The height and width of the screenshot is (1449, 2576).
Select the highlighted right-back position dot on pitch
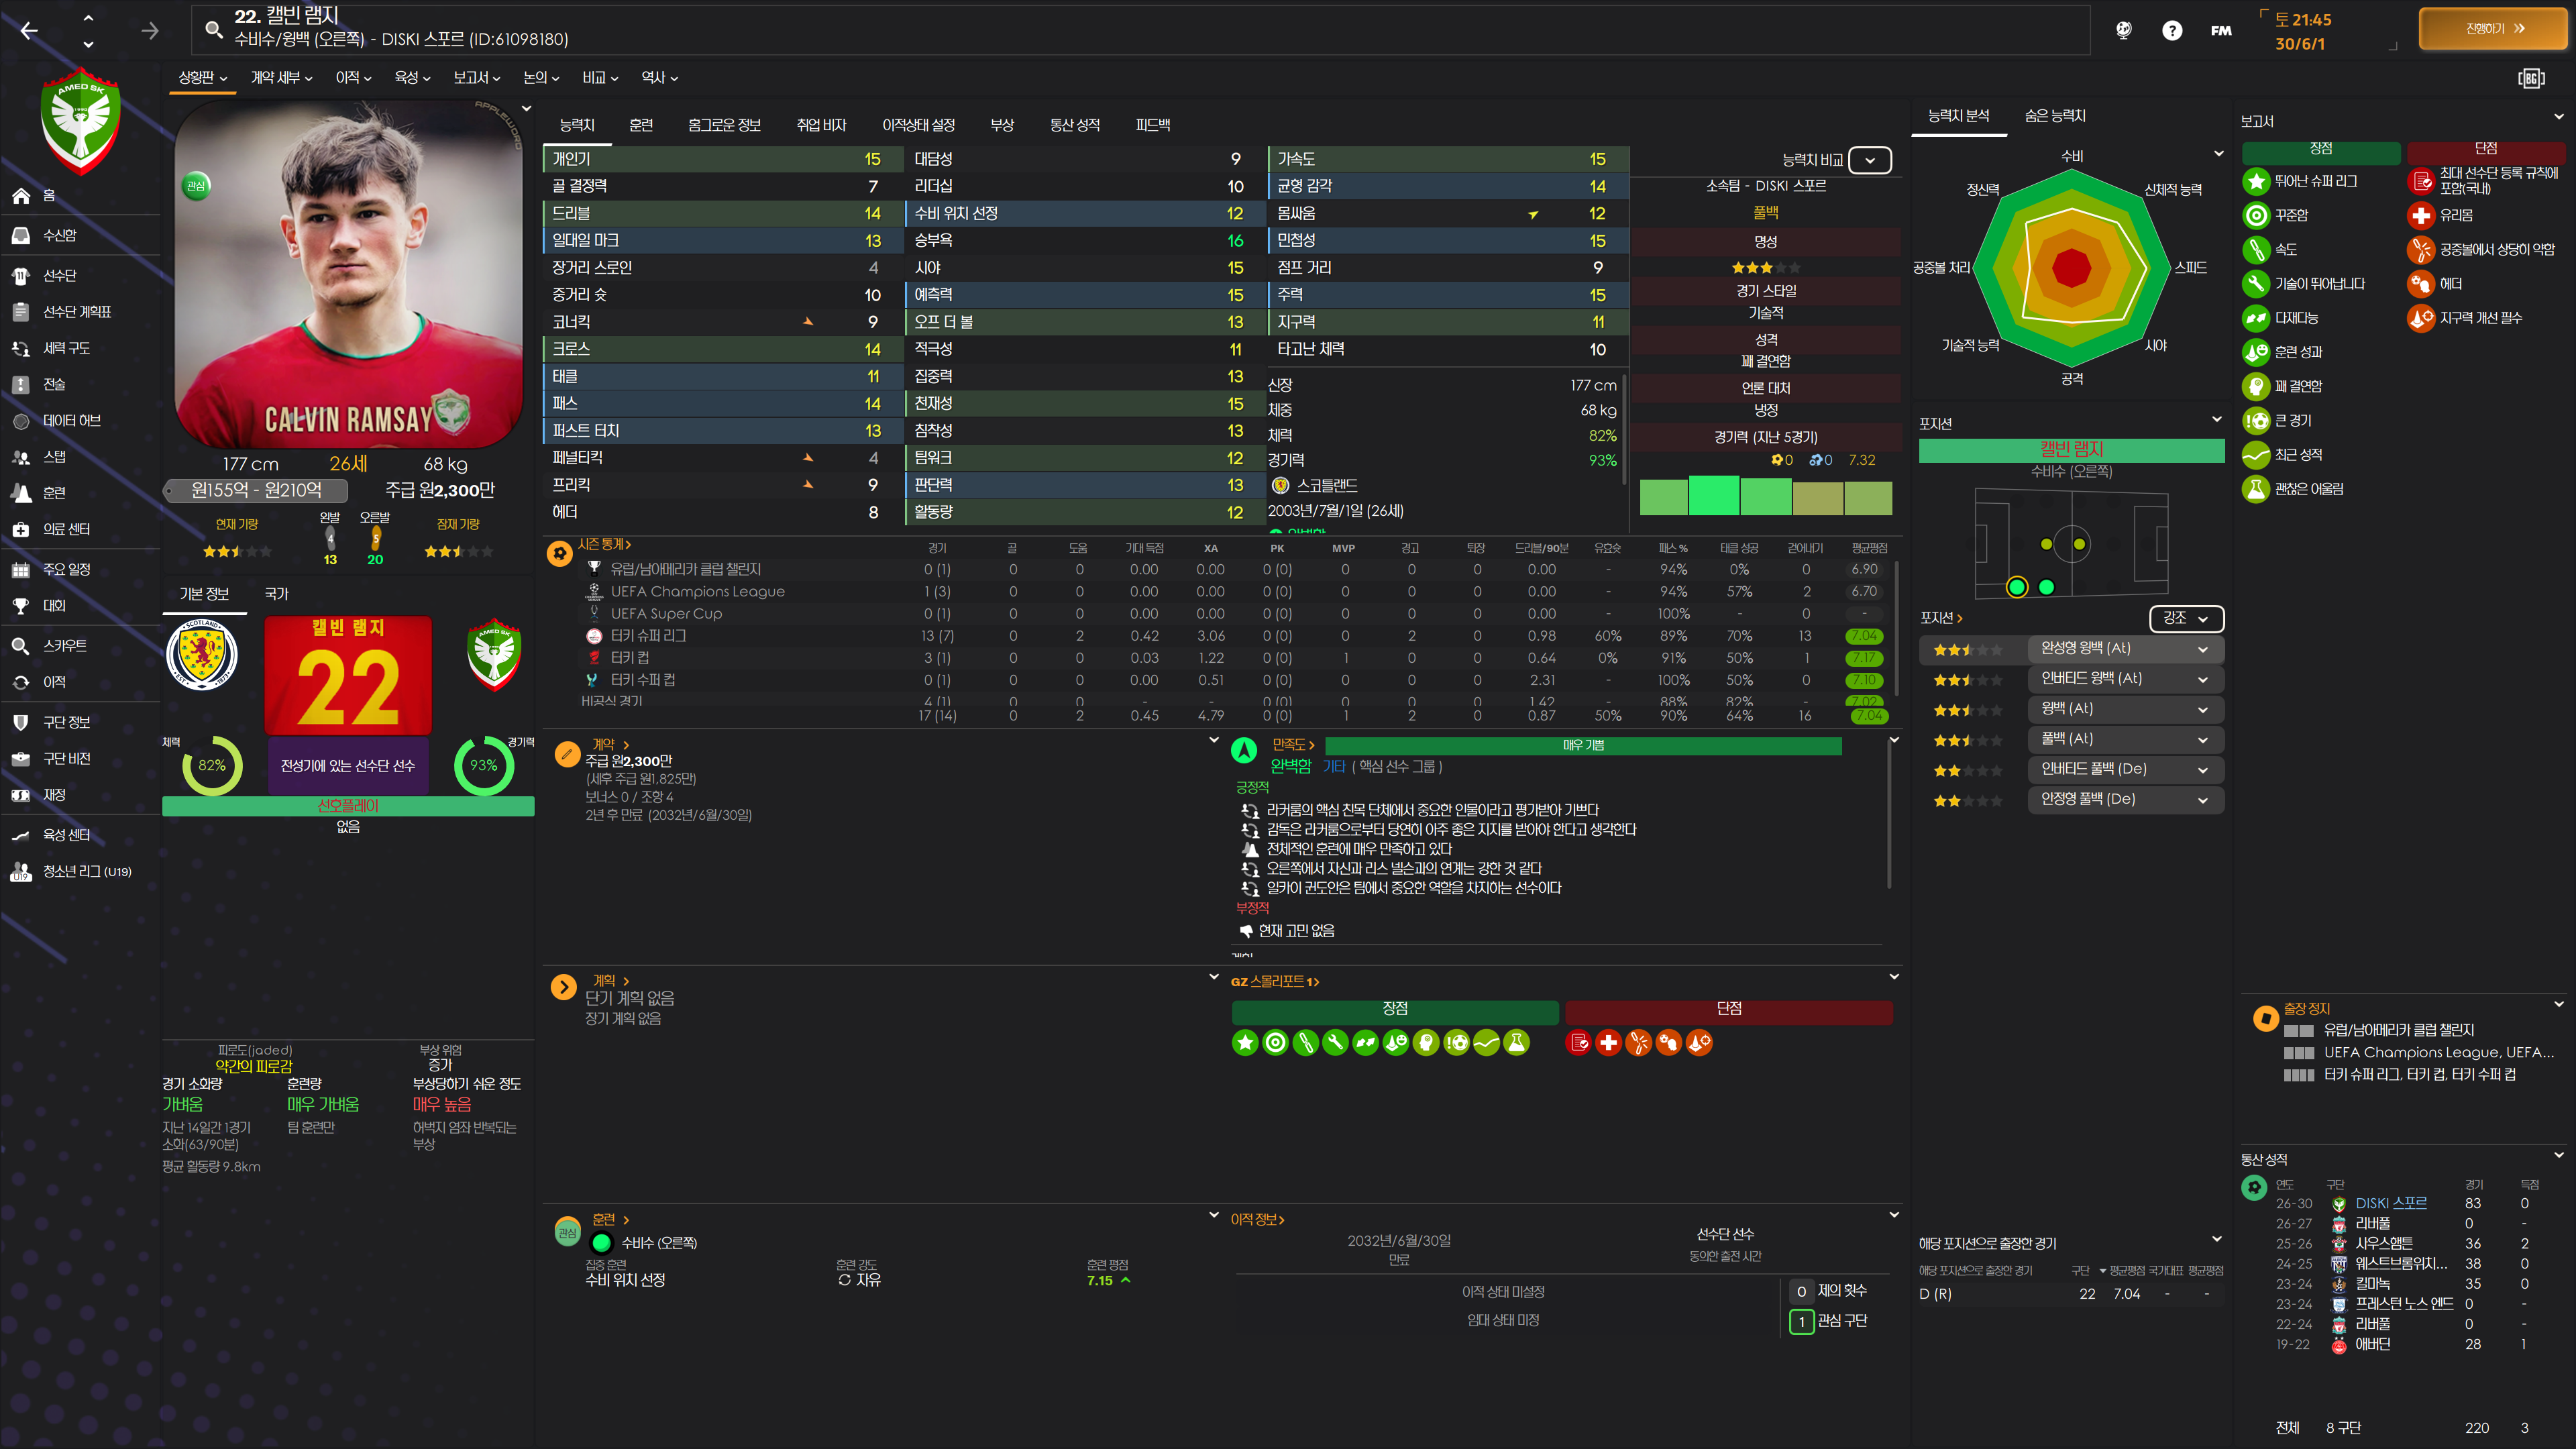(2016, 587)
